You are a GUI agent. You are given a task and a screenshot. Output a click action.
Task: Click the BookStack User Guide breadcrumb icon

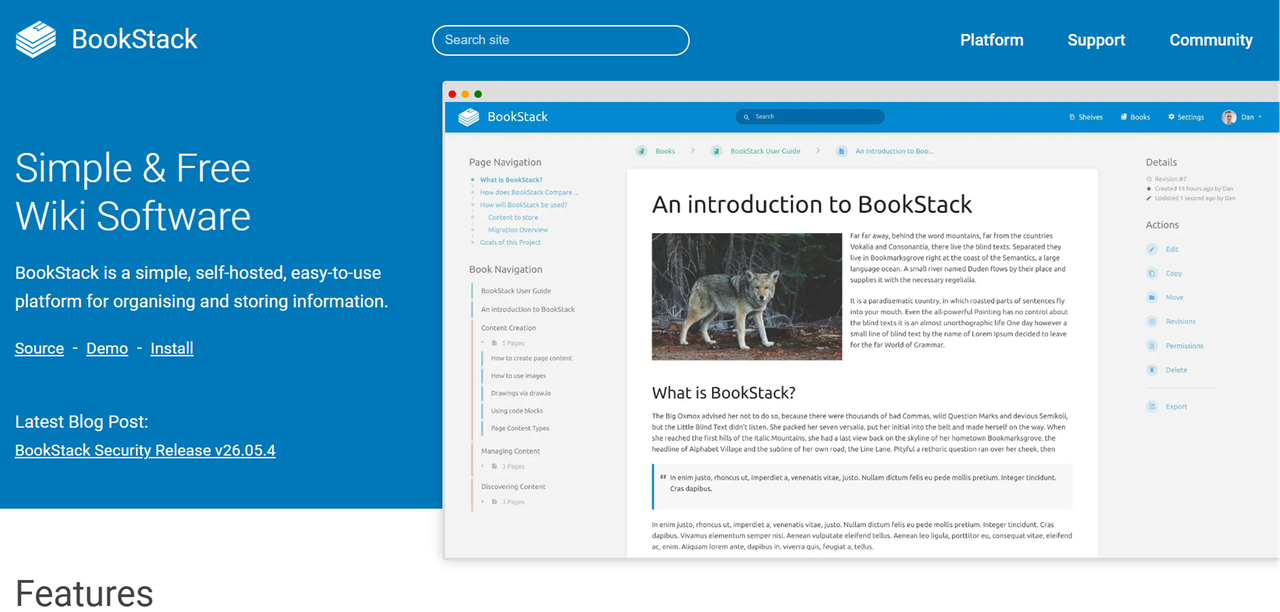717,151
